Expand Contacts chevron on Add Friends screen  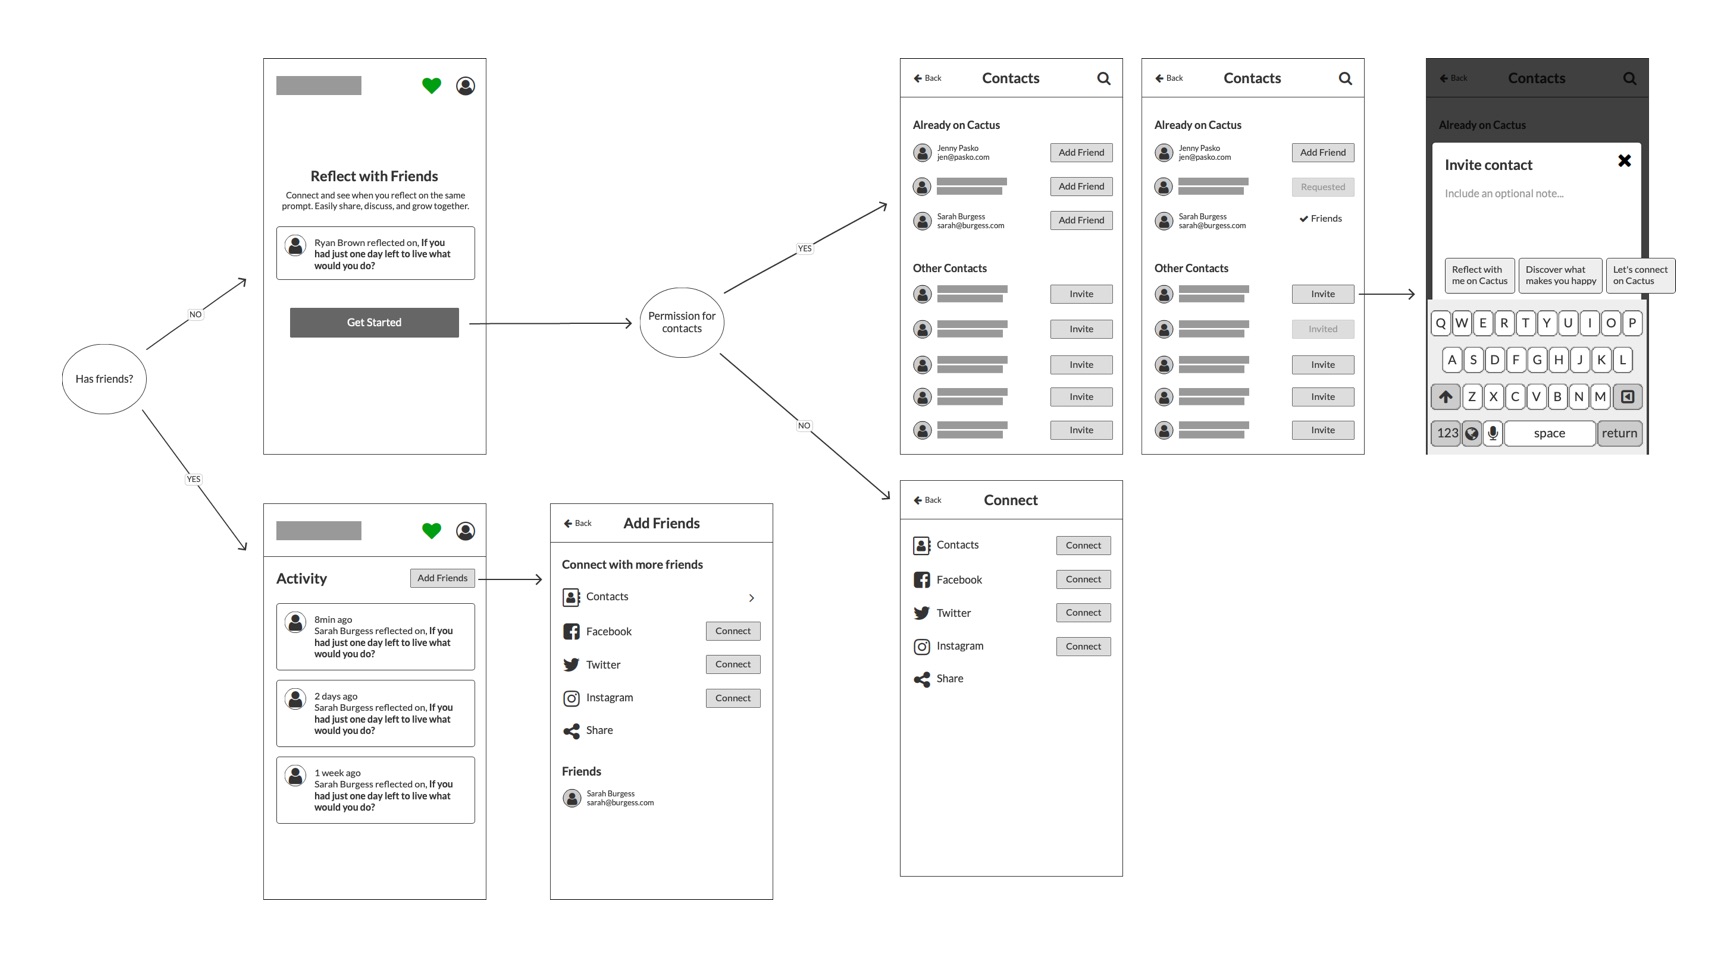(752, 598)
